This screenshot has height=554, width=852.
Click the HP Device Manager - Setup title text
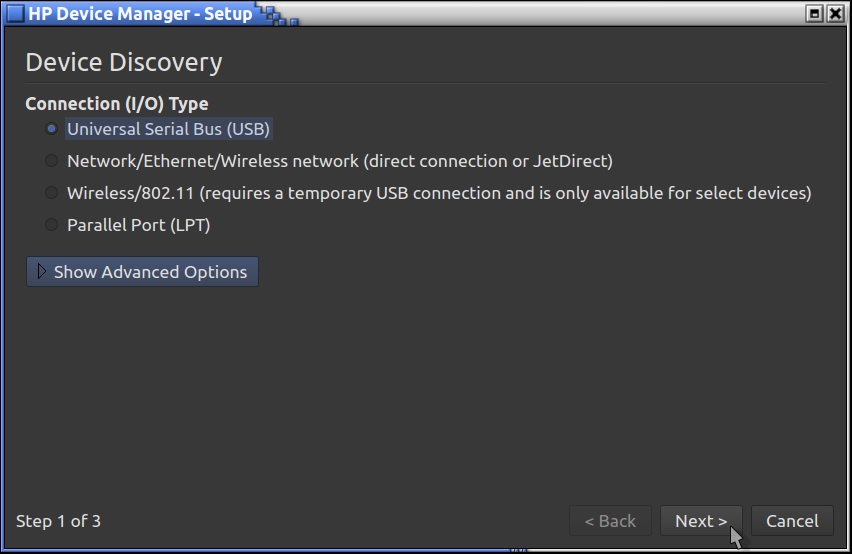(139, 13)
